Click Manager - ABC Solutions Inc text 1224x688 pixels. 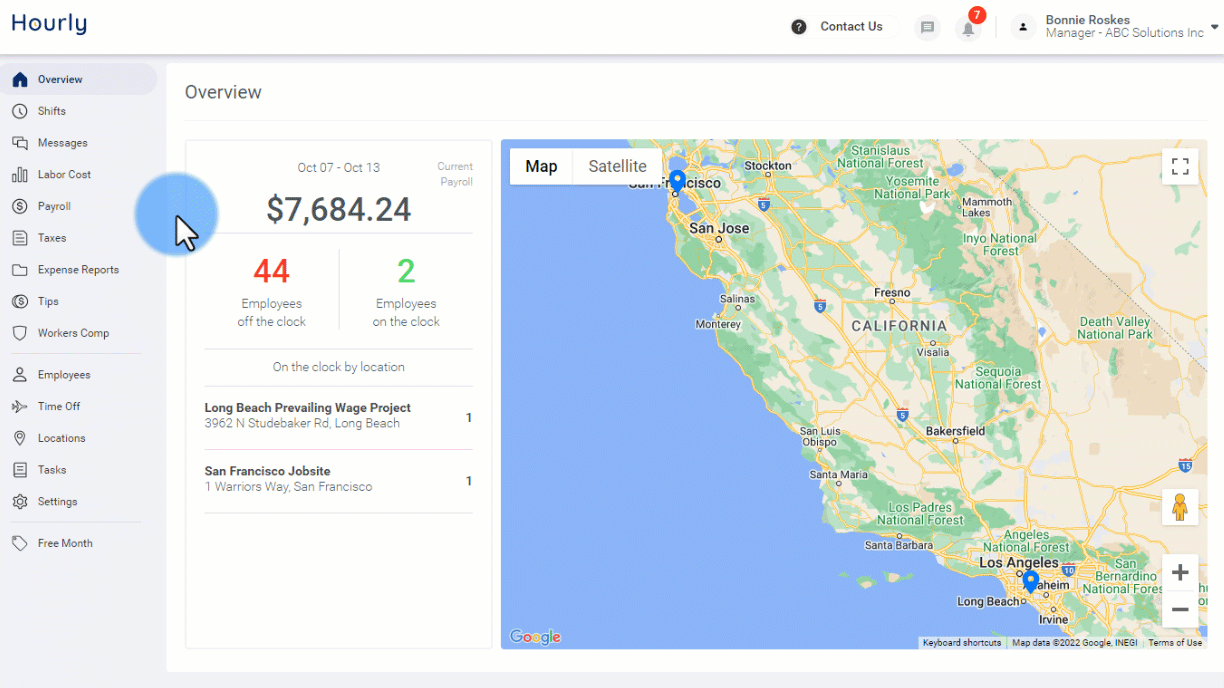pyautogui.click(x=1124, y=33)
